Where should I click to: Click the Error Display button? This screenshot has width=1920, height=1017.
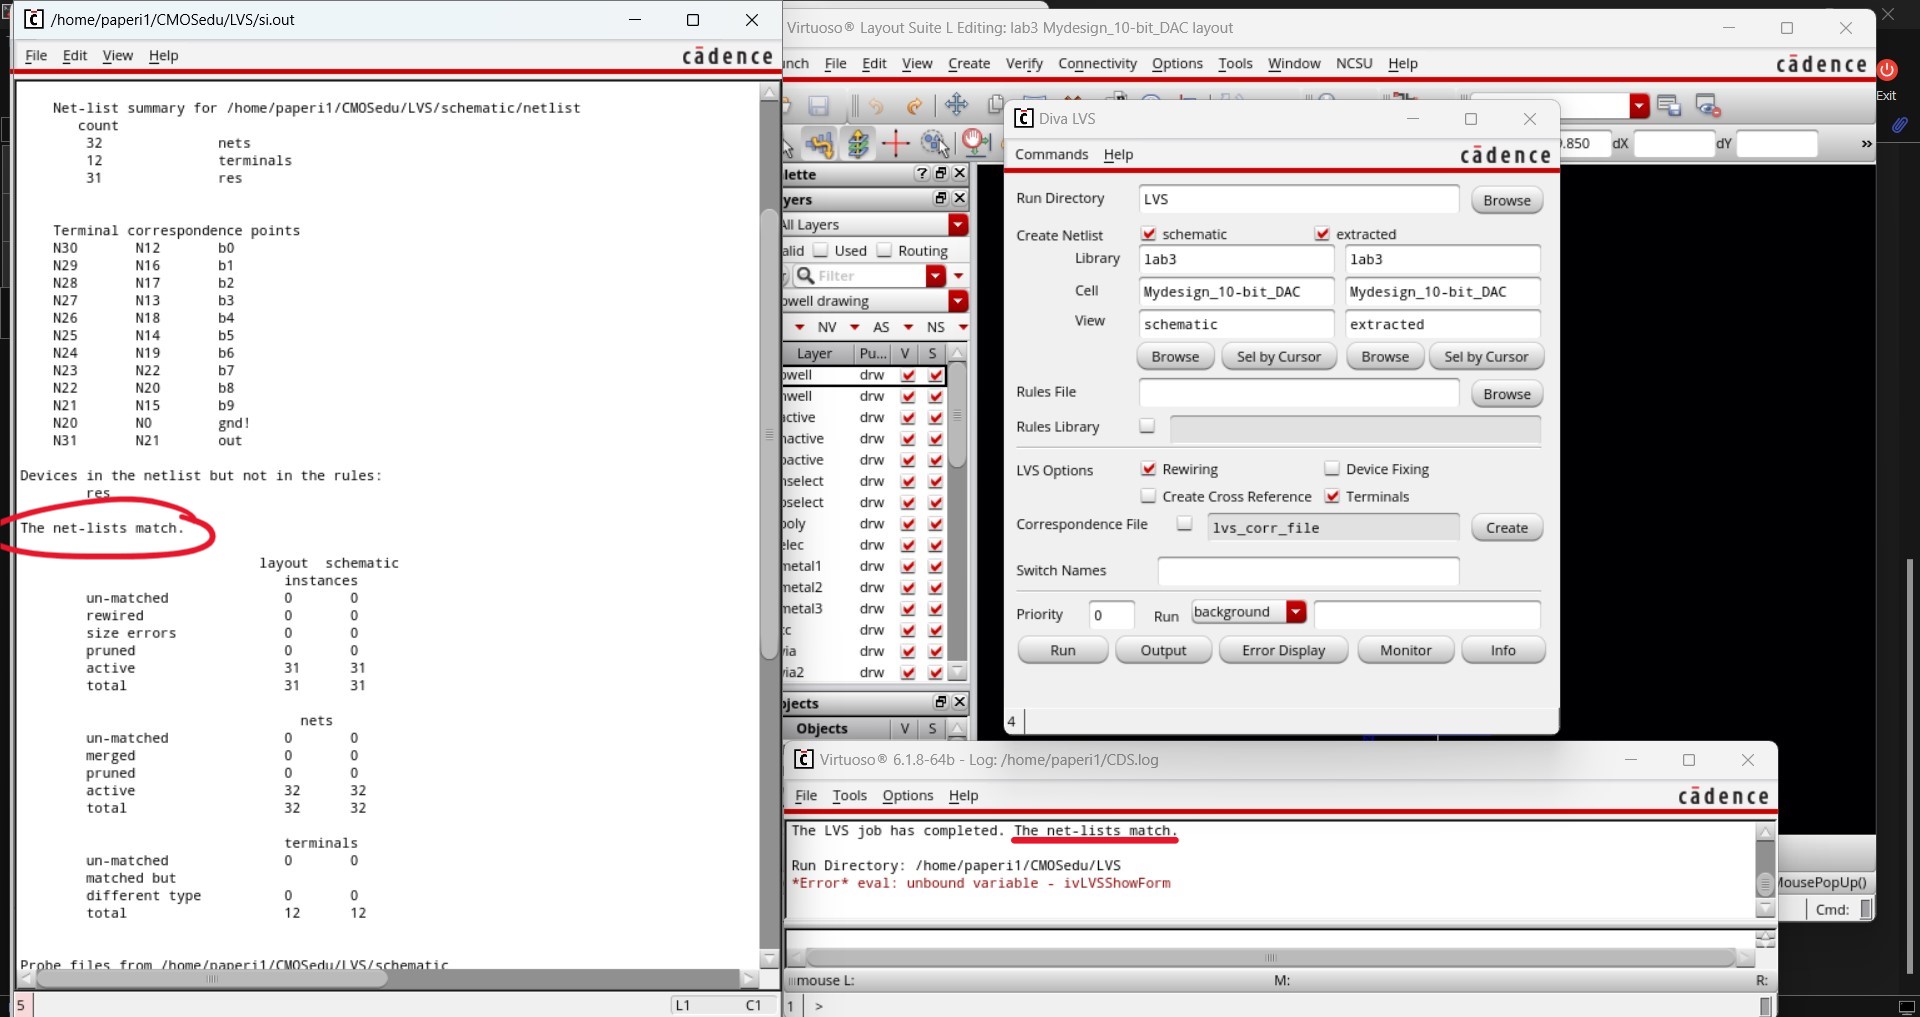tap(1283, 651)
